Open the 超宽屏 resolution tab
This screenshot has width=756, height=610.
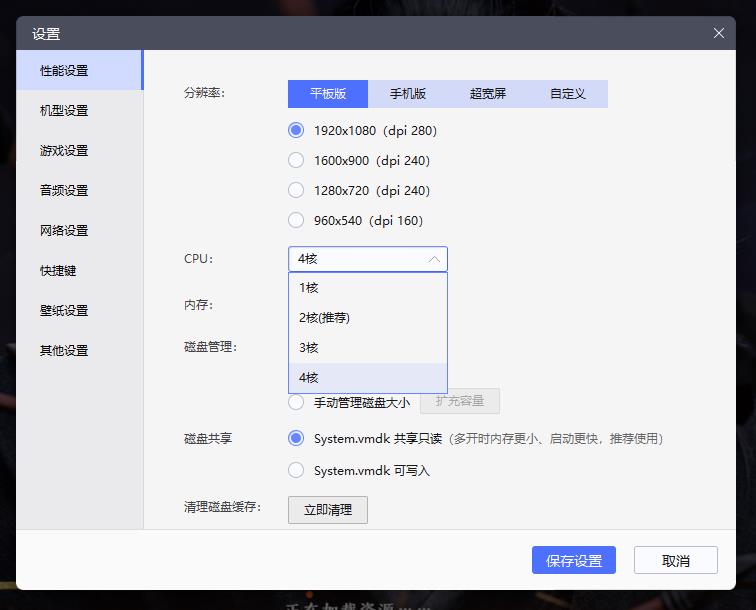(x=488, y=94)
